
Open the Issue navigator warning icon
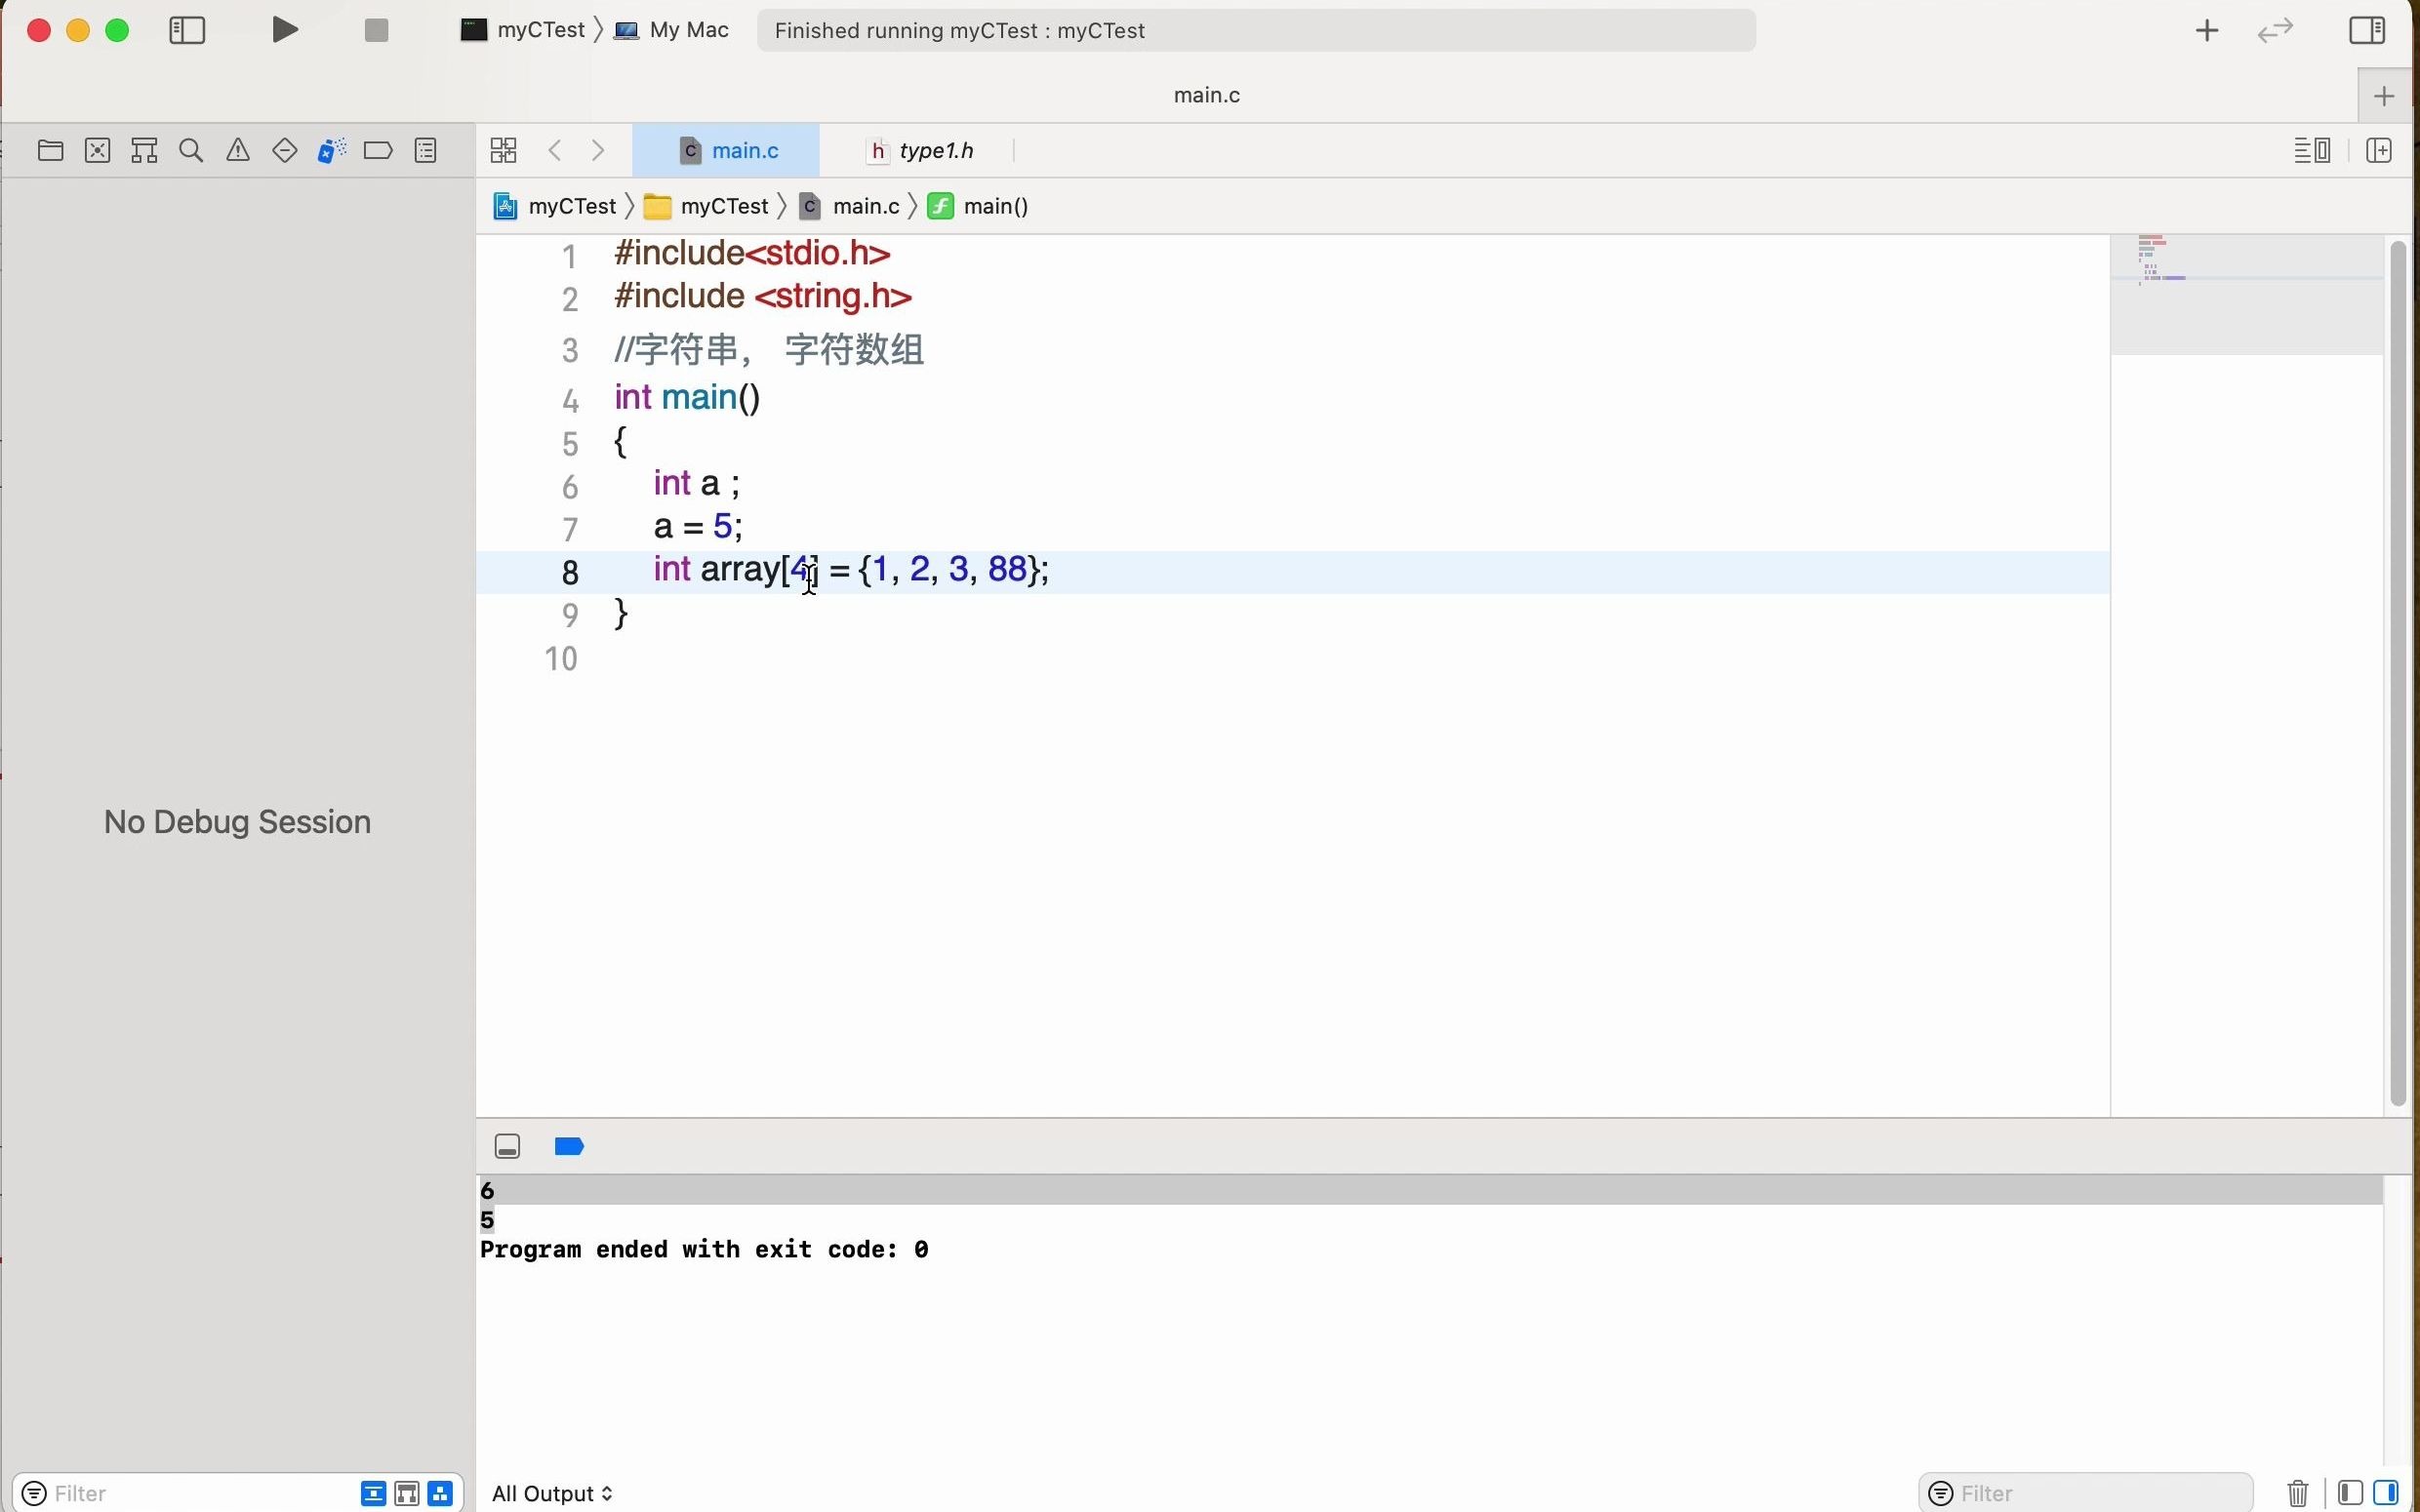238,151
